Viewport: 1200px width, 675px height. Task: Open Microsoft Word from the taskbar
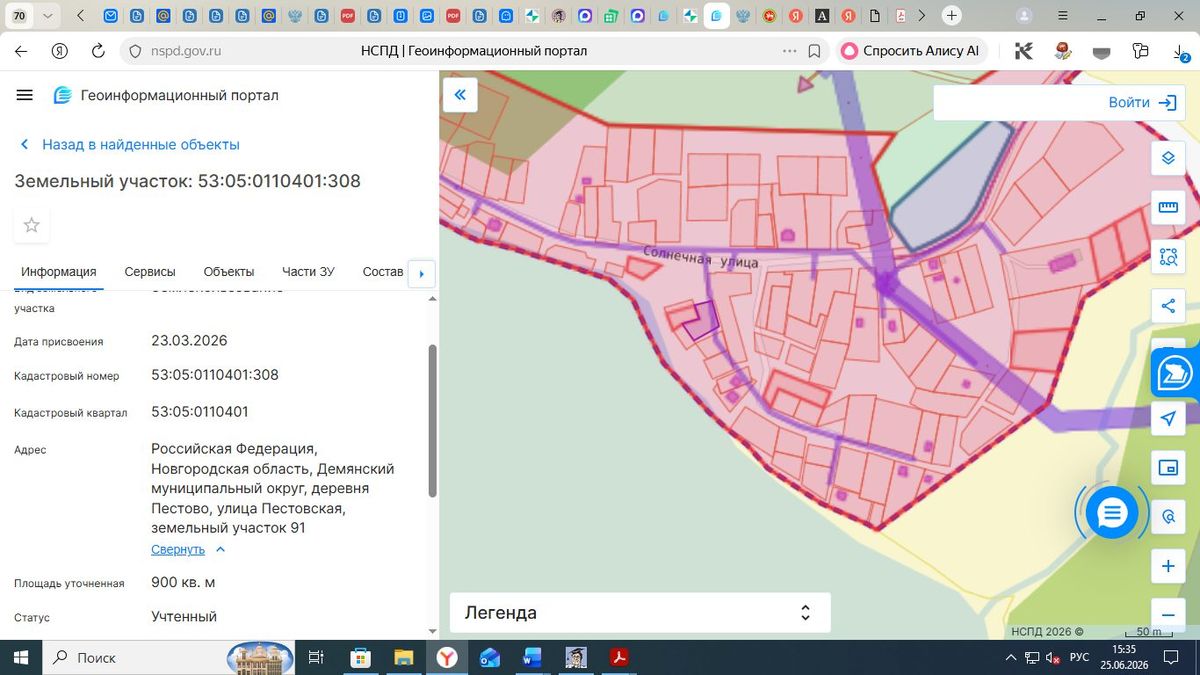click(531, 657)
